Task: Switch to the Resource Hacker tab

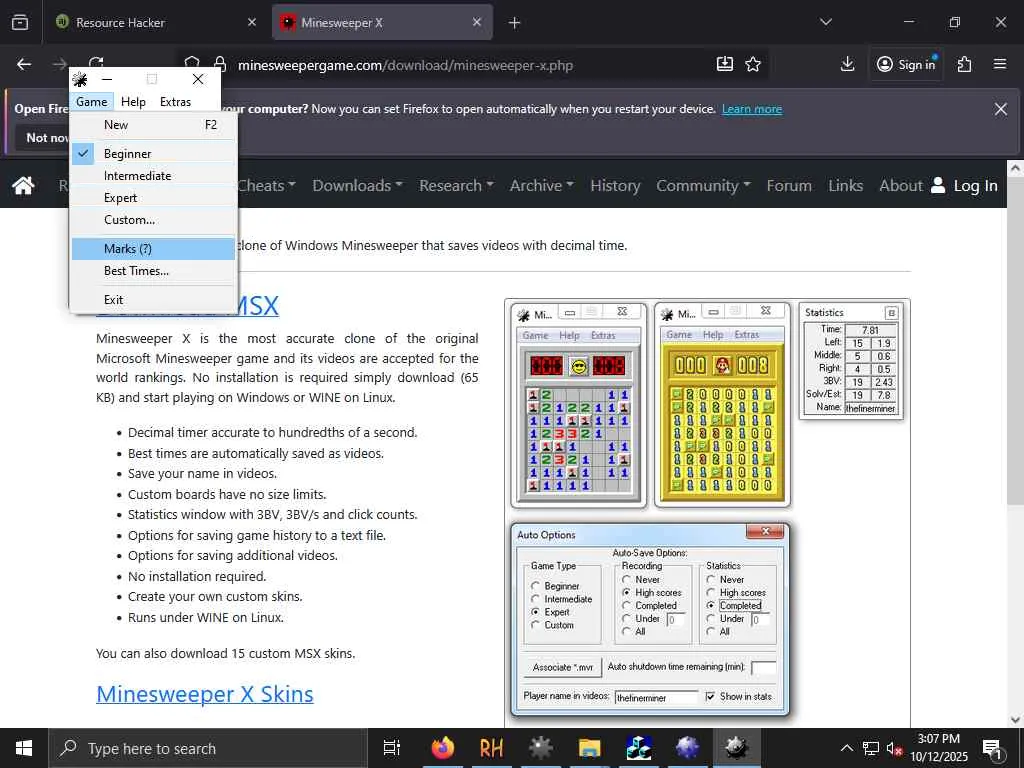Action: click(x=156, y=23)
